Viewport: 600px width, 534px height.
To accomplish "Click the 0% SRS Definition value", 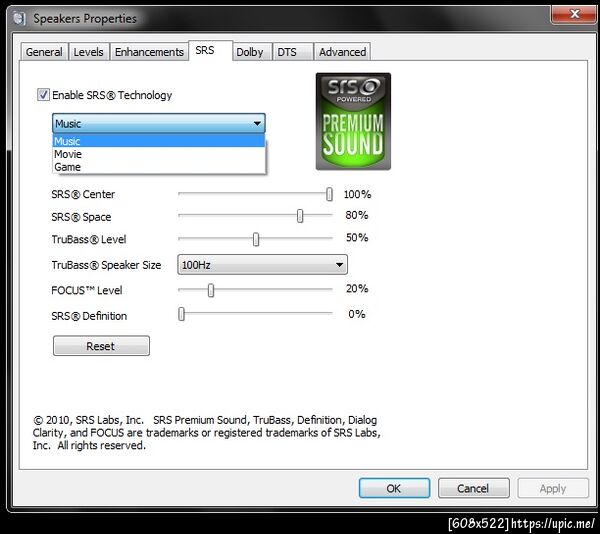I will (x=357, y=314).
